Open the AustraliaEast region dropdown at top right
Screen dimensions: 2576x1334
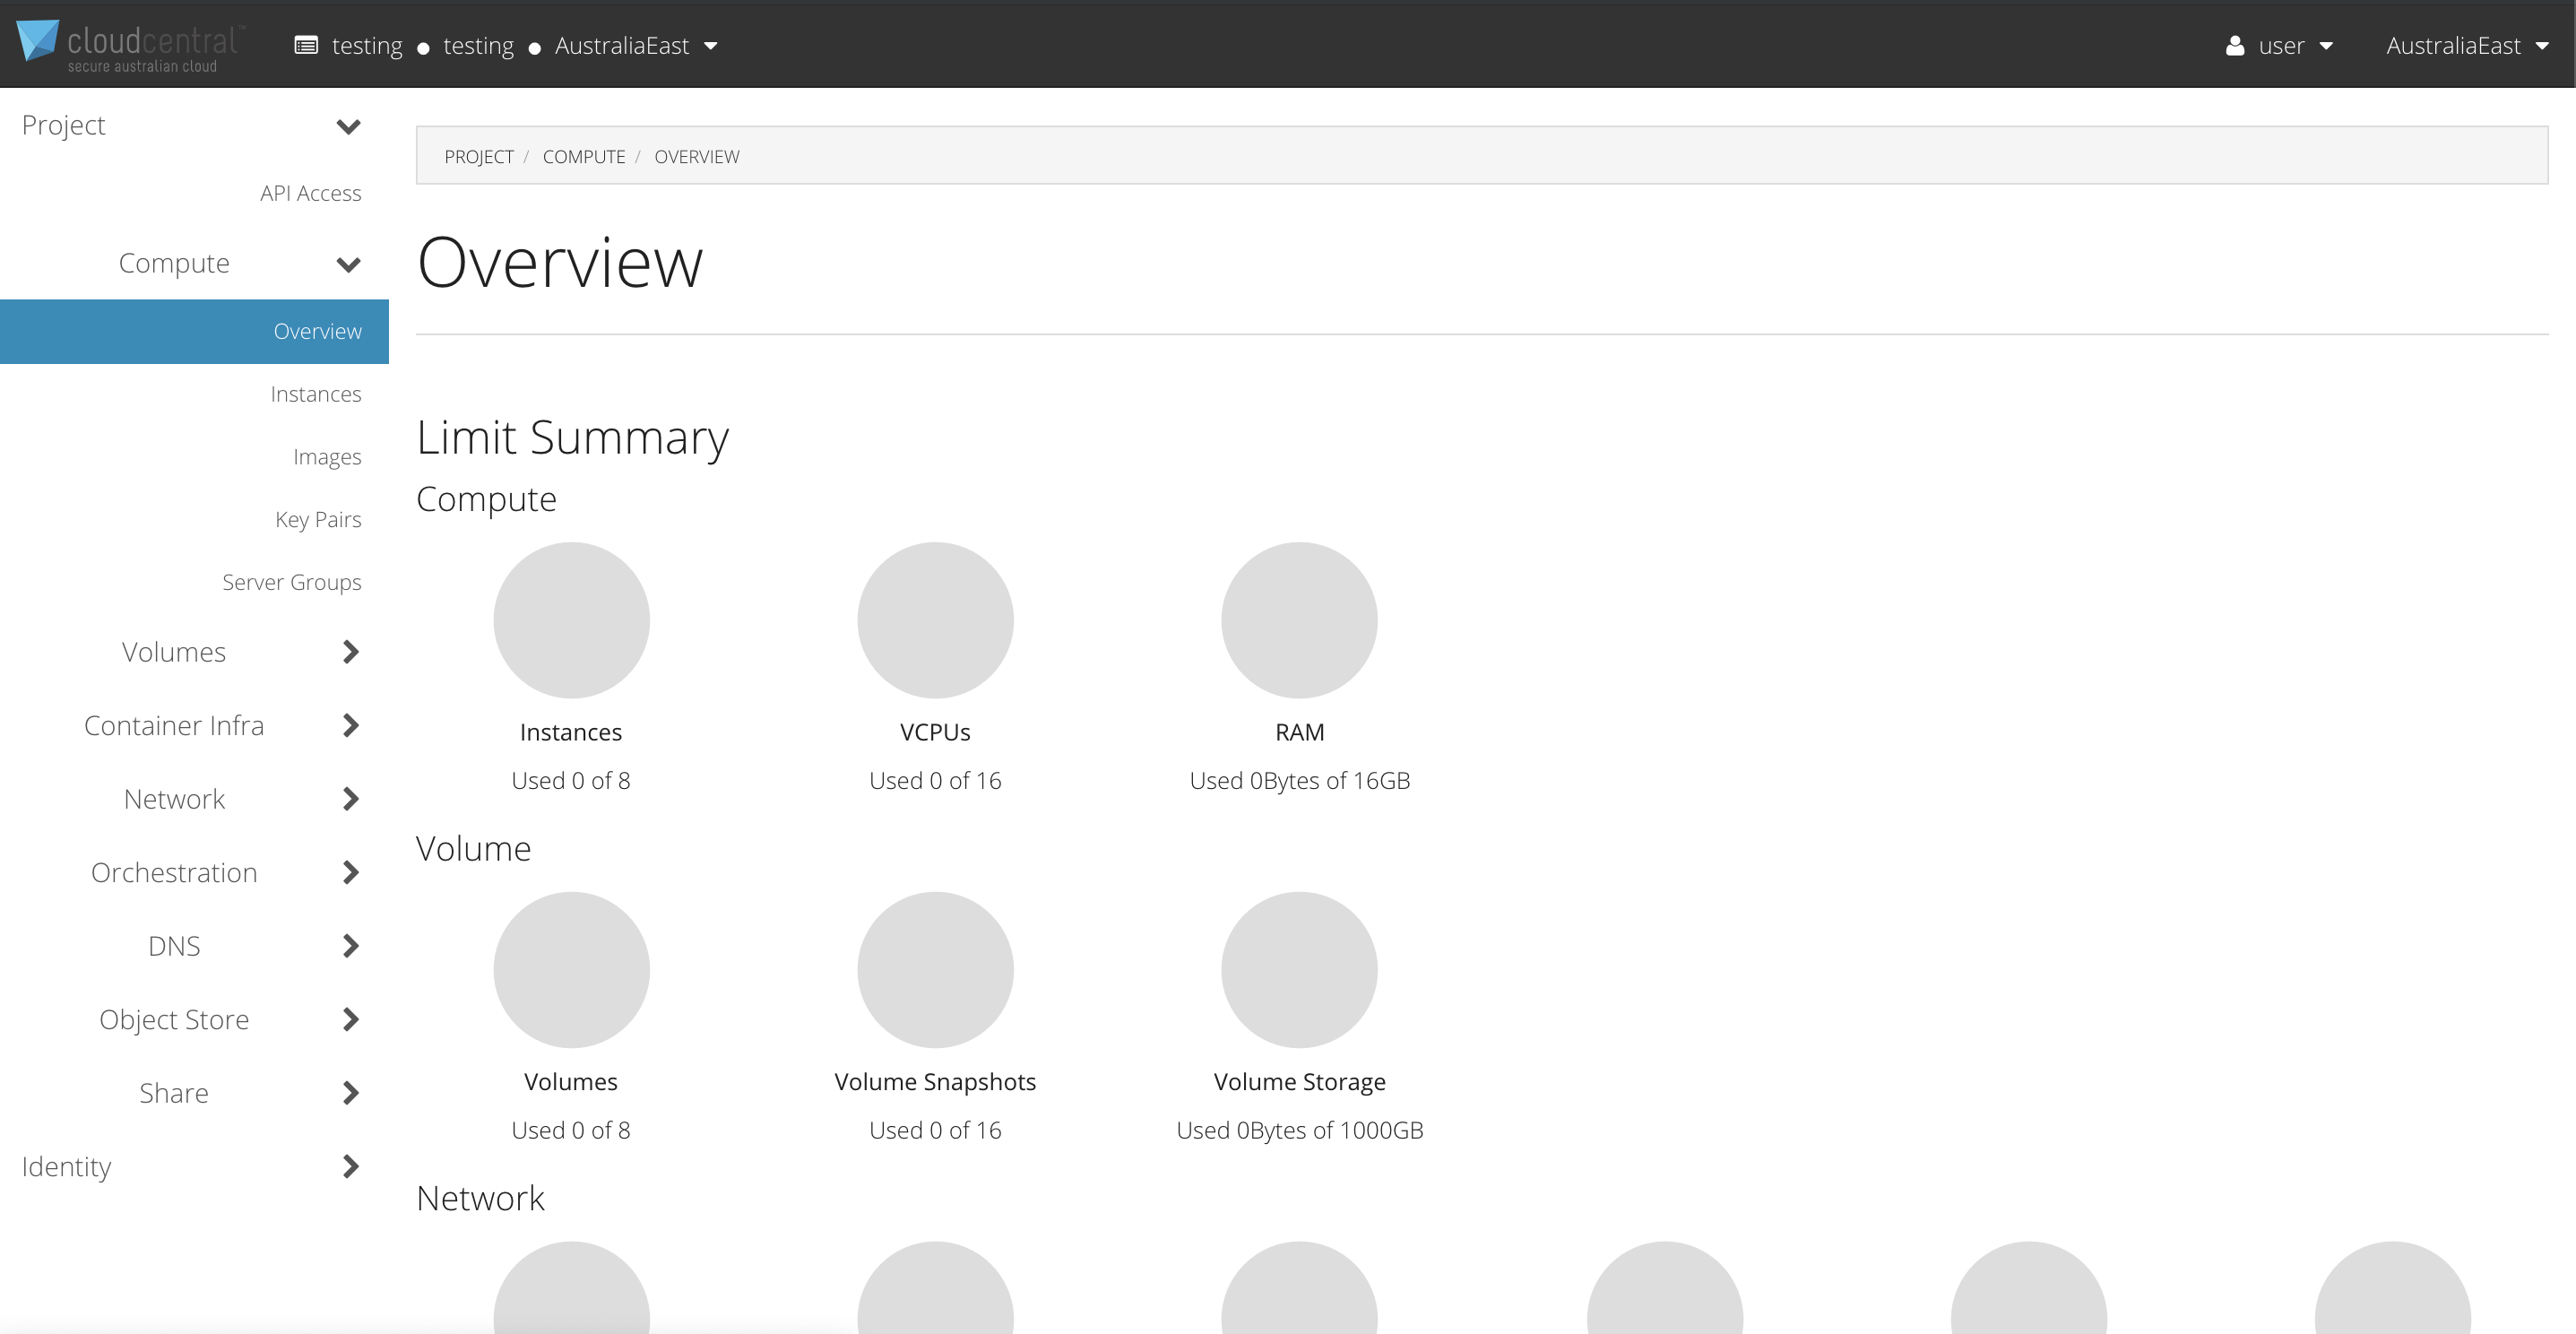click(x=2466, y=46)
